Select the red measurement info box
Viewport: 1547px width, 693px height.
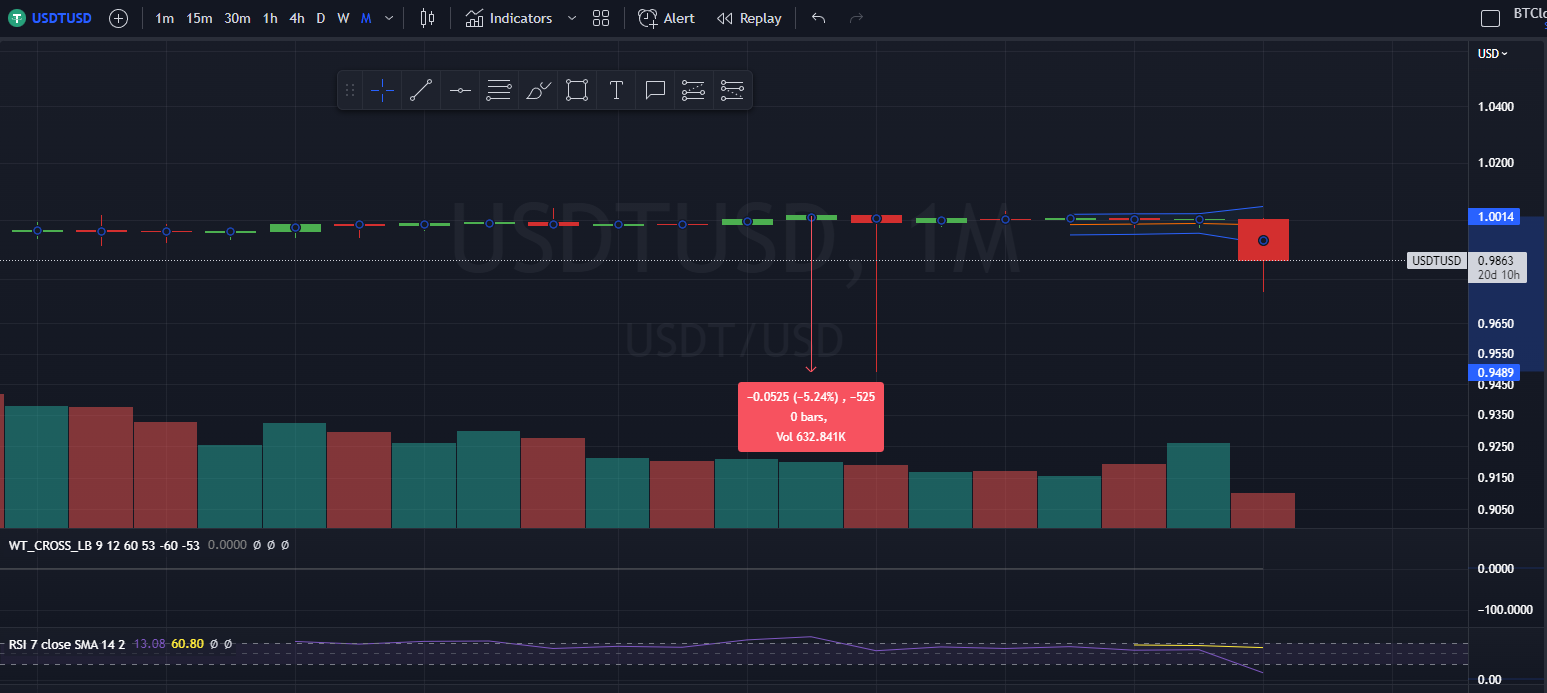pos(811,417)
